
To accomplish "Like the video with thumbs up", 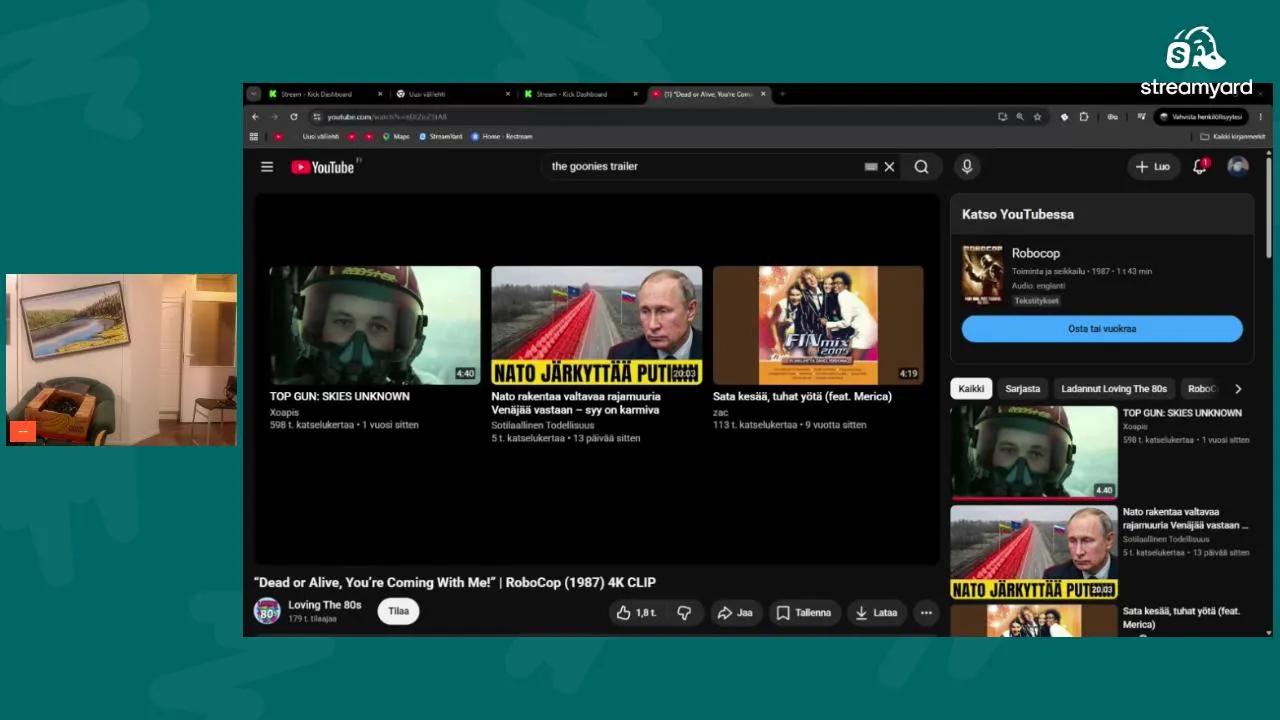I will point(635,613).
